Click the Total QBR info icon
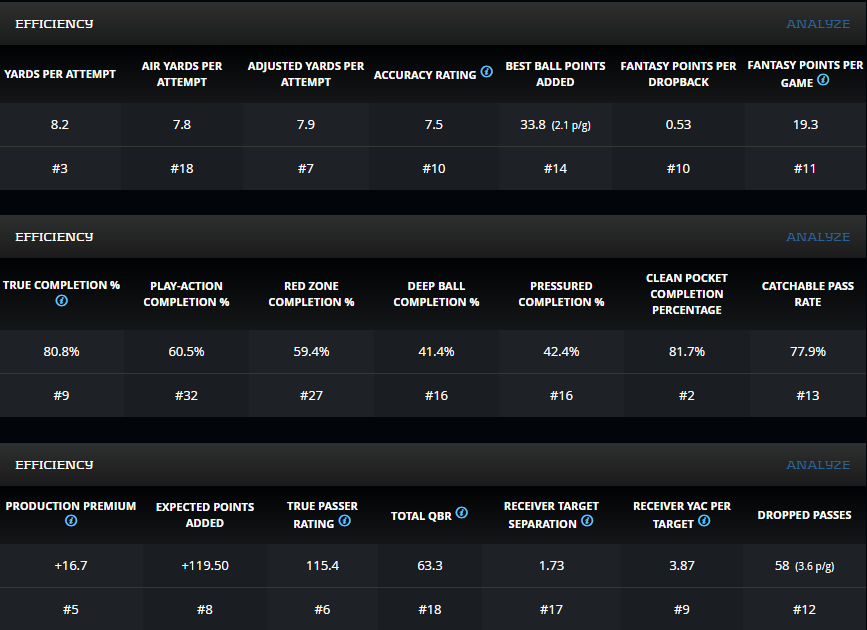 461,513
